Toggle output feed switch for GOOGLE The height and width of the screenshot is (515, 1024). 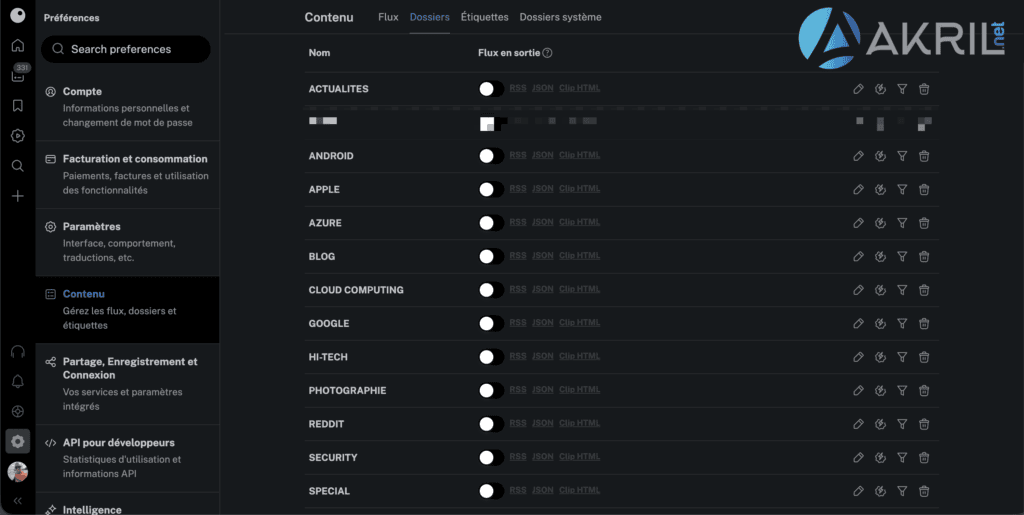pos(491,324)
